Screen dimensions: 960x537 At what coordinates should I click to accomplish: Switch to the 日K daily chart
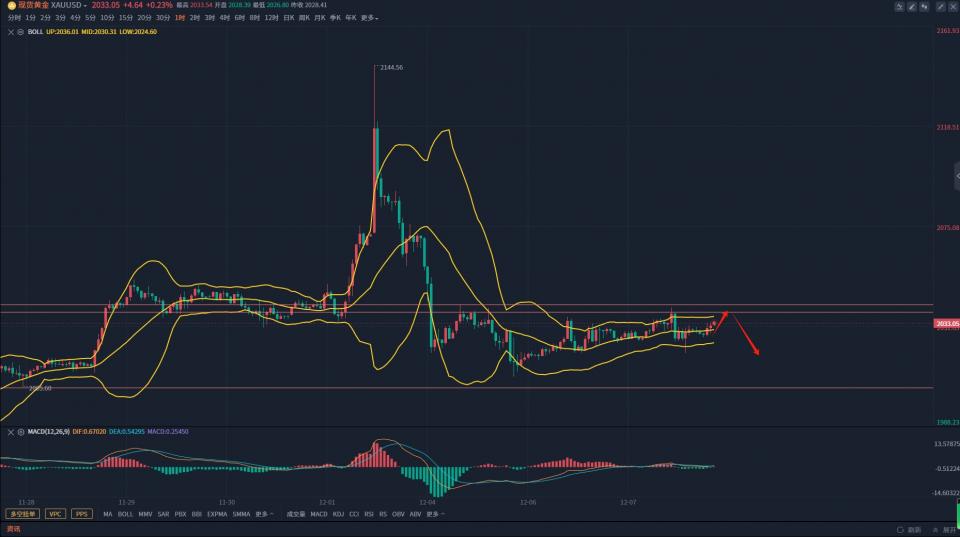[x=288, y=18]
